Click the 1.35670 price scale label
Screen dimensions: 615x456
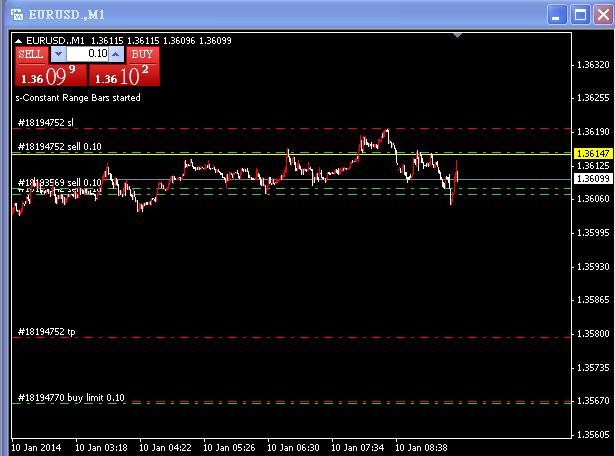pyautogui.click(x=593, y=401)
